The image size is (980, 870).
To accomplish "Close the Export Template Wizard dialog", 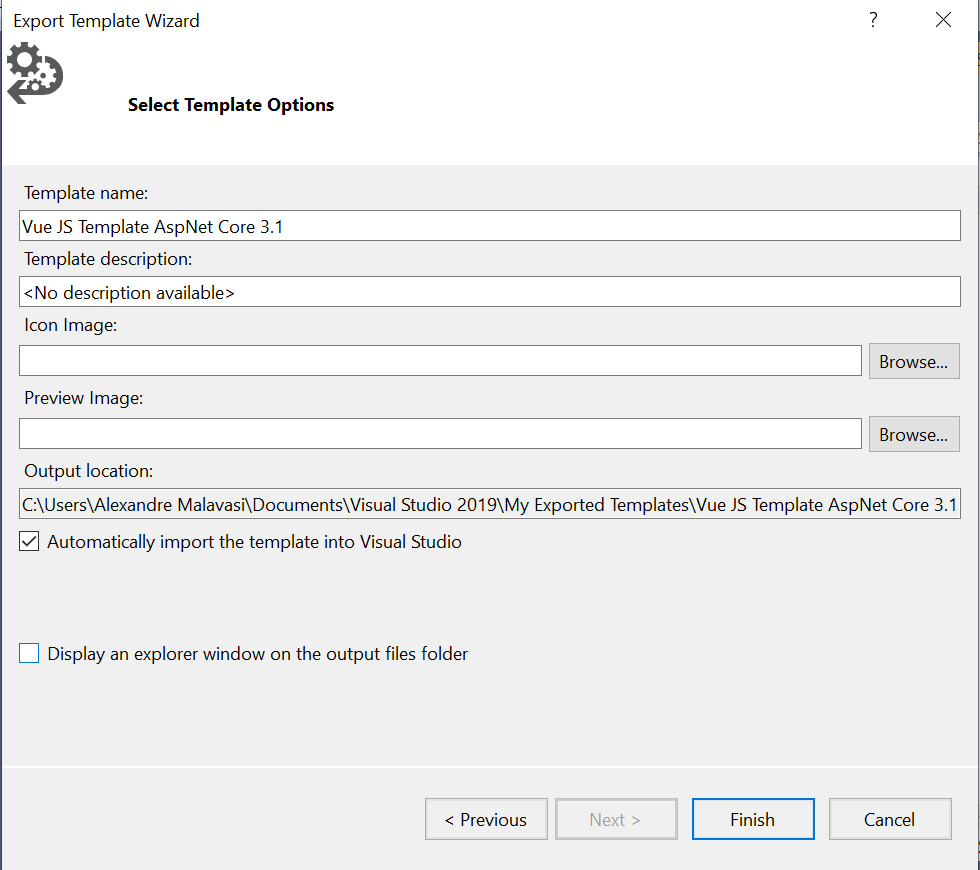I will tap(943, 20).
